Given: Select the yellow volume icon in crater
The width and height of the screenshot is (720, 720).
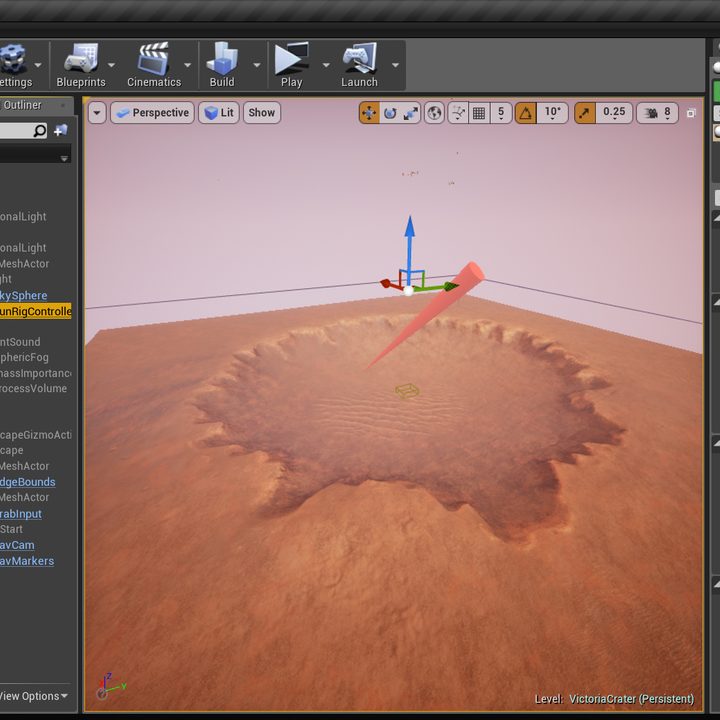Looking at the screenshot, I should [x=407, y=391].
